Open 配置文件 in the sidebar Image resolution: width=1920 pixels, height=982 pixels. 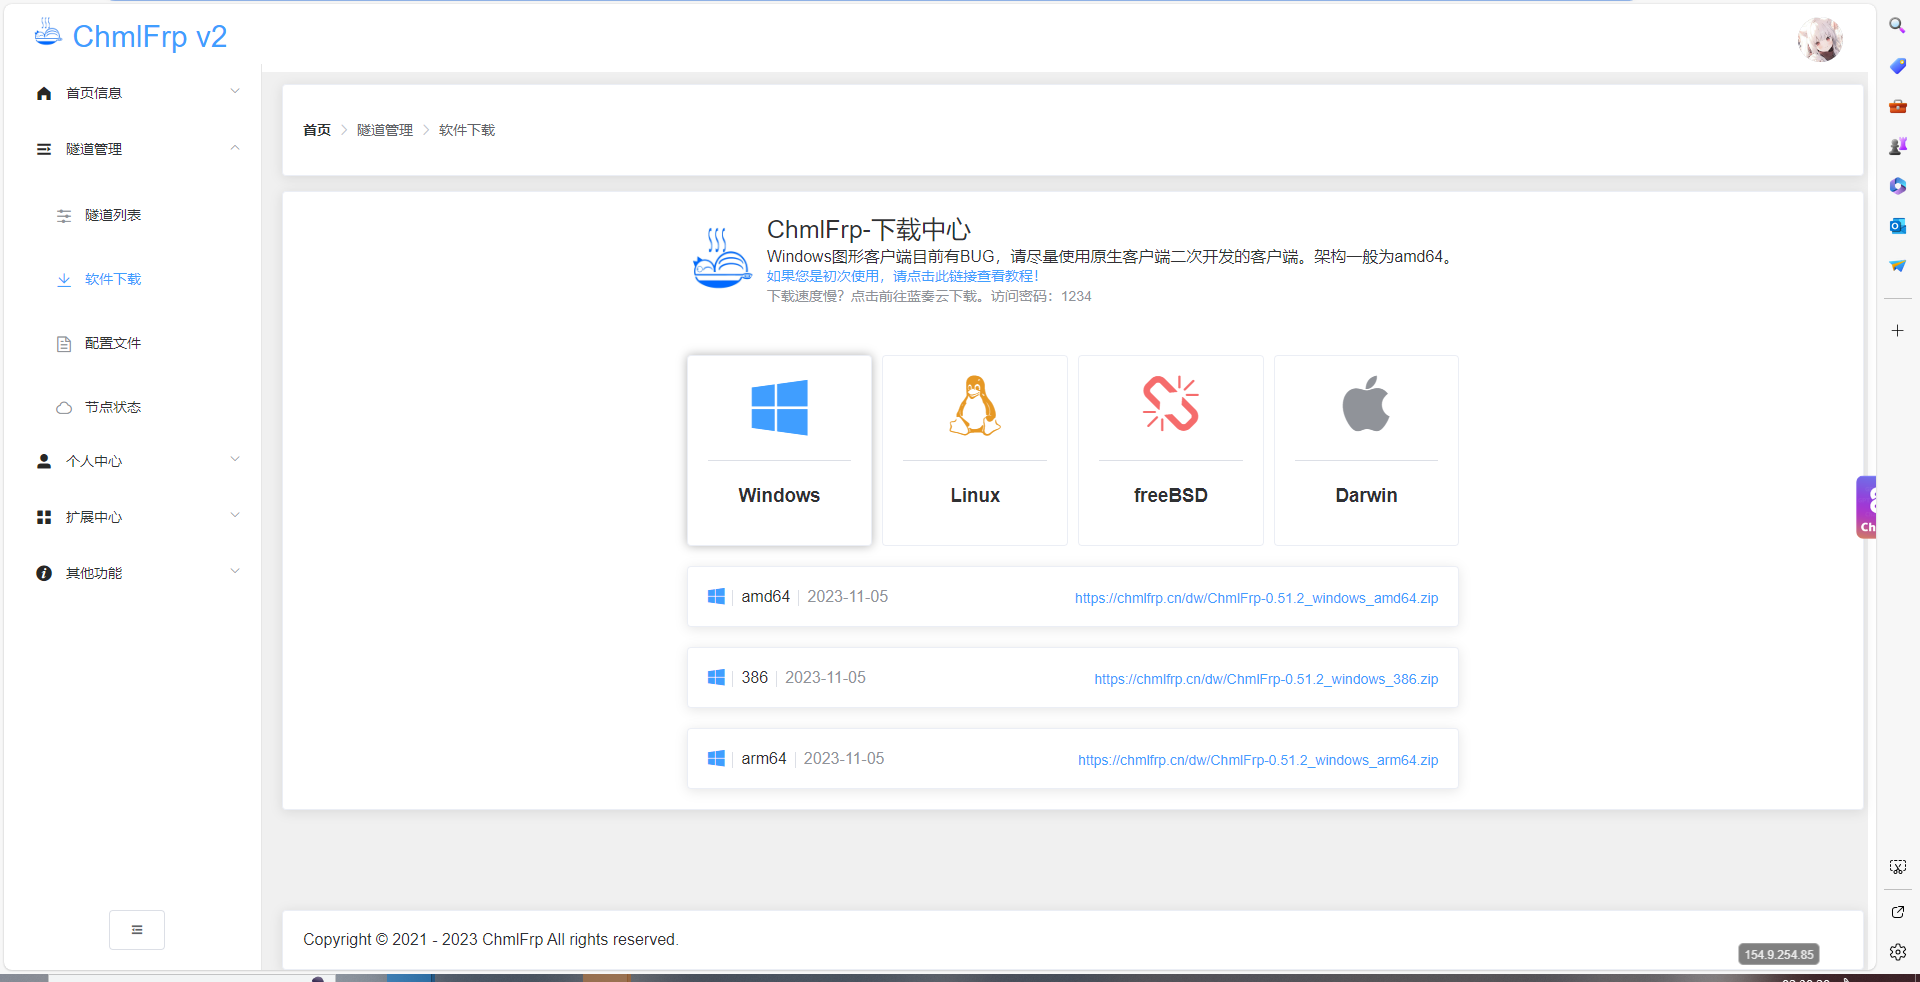point(113,343)
